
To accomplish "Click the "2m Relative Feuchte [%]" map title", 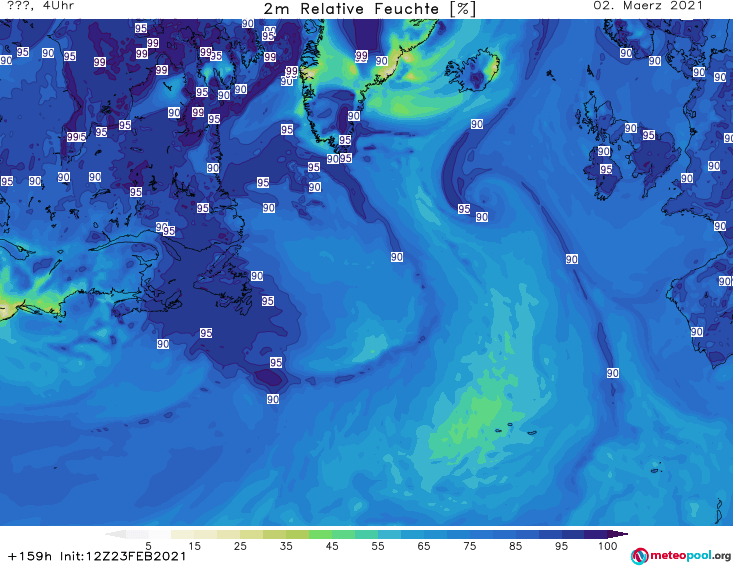I will pos(370,9).
